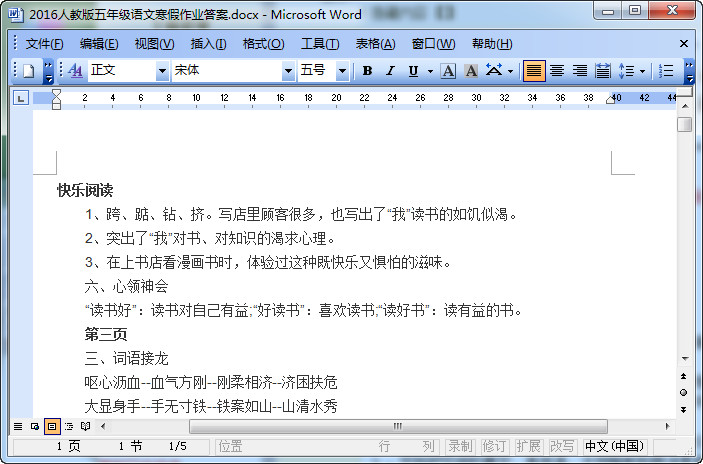Click the horizontal scrollbar thumb
Viewport: 703px width, 464px height.
coord(398,426)
